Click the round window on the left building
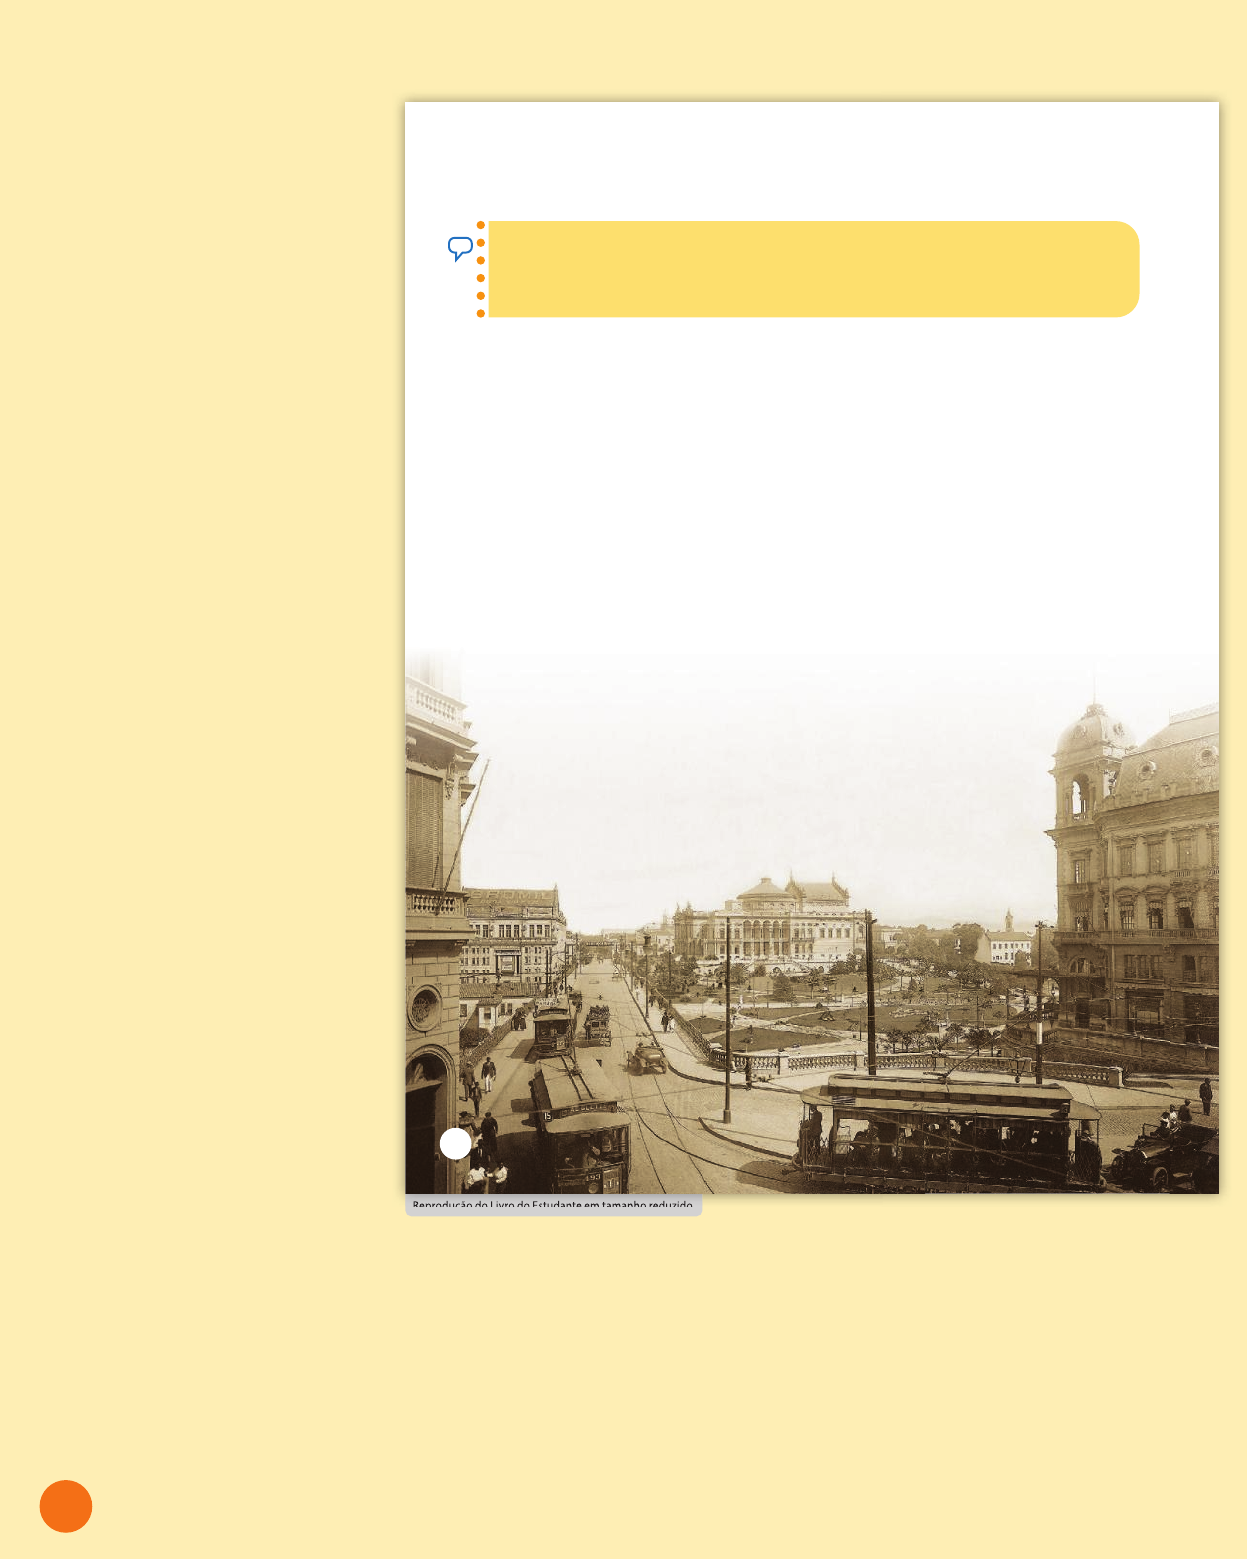This screenshot has height=1559, width=1247. click(x=424, y=1008)
